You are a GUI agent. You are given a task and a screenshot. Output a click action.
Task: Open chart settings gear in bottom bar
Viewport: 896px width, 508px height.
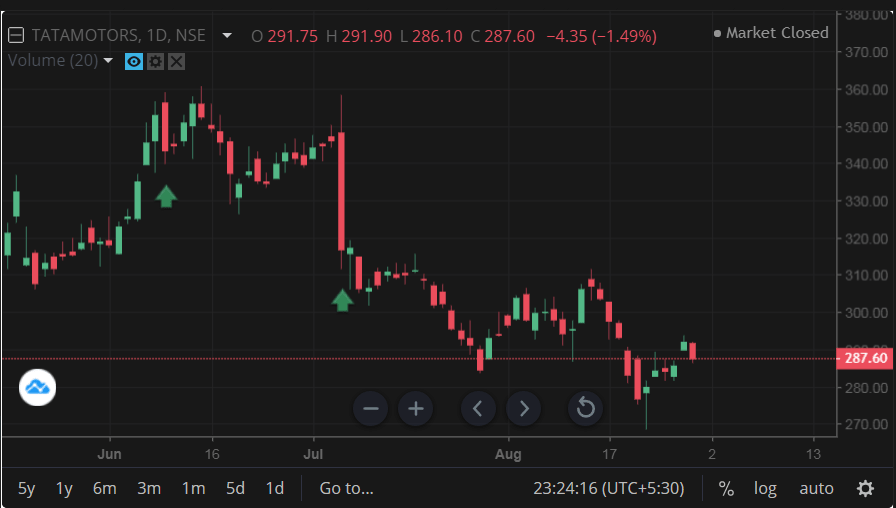(x=866, y=489)
